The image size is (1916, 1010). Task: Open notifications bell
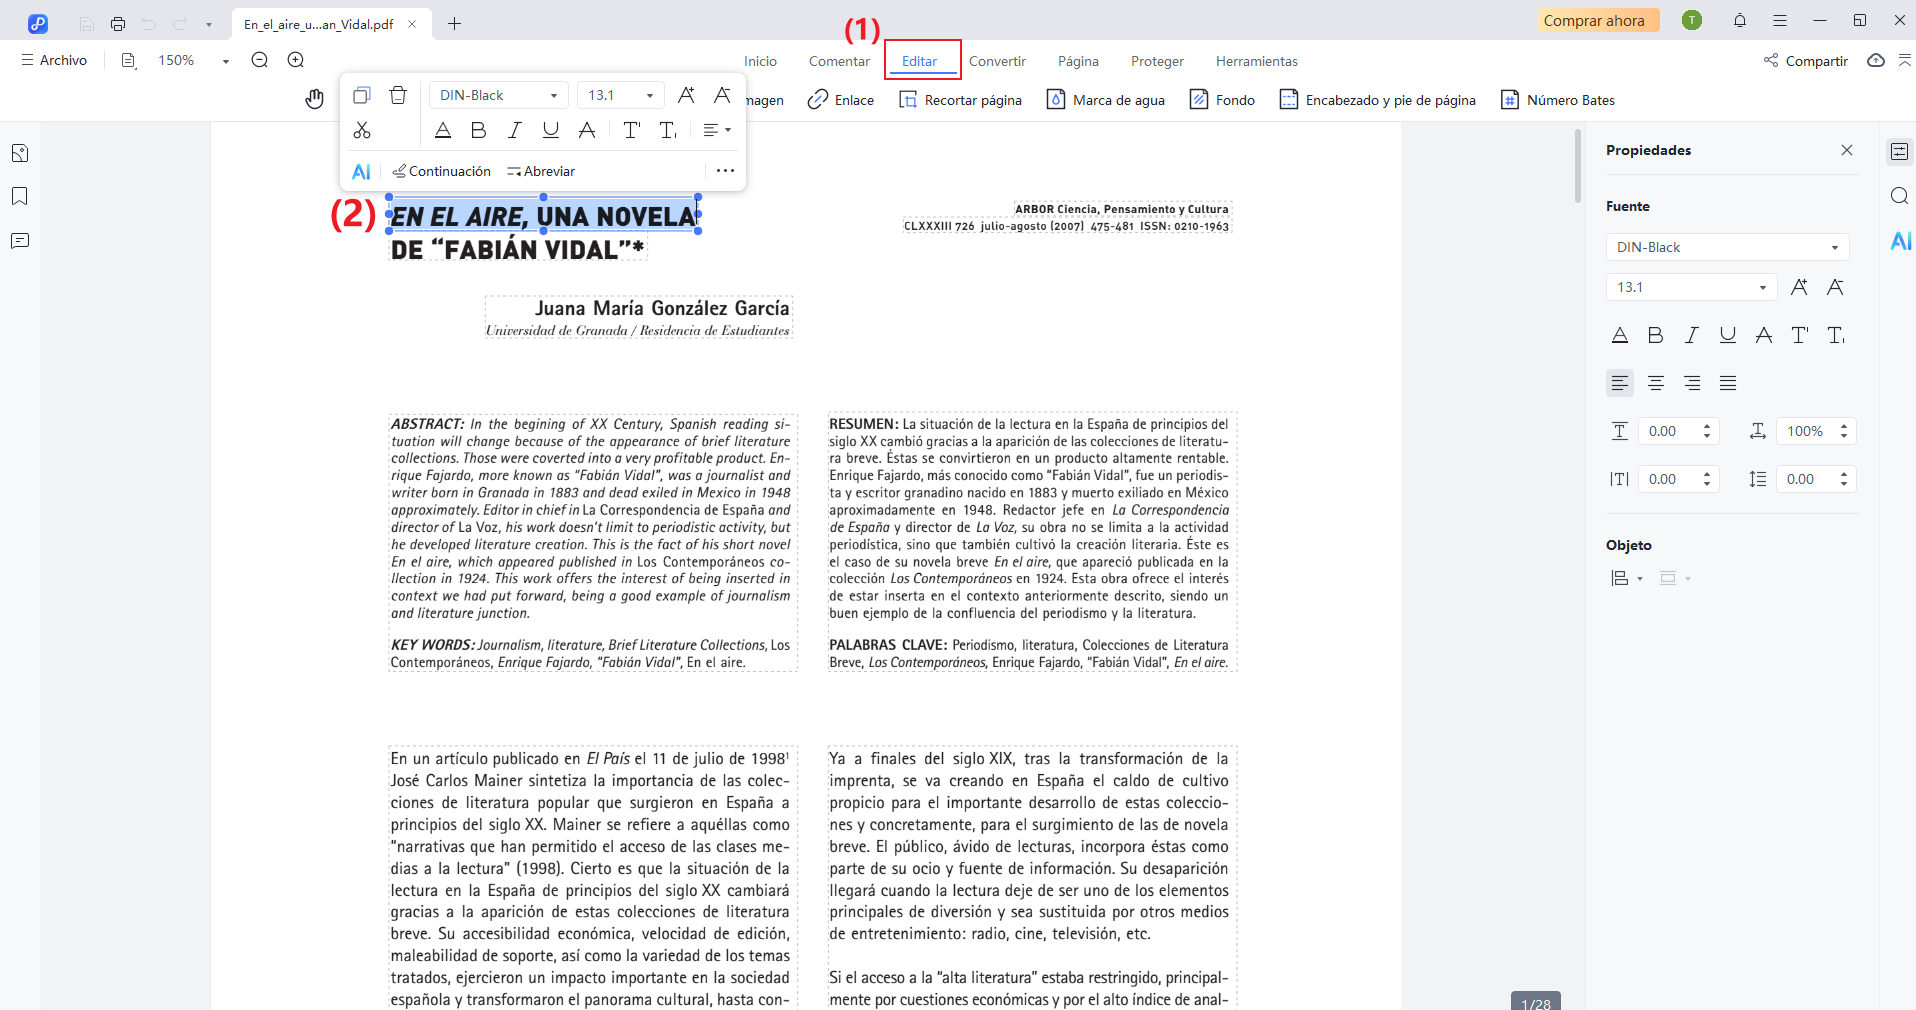pyautogui.click(x=1740, y=20)
